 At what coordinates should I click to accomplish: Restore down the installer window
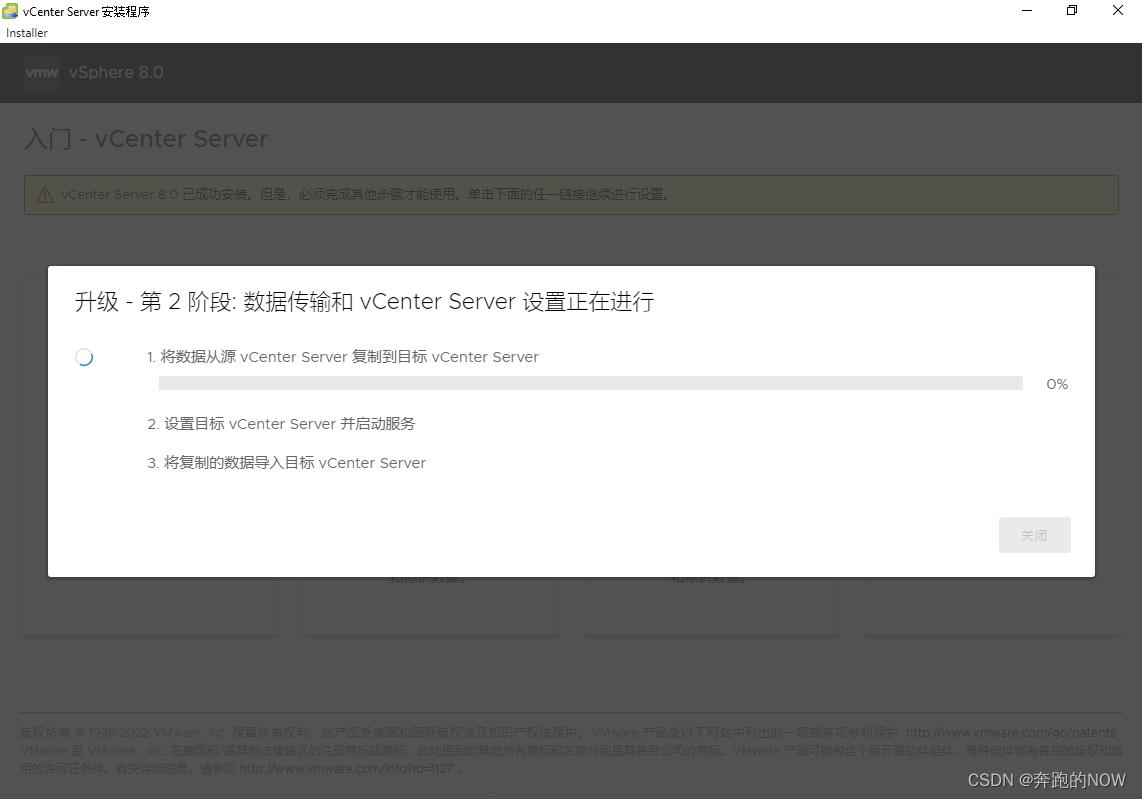pos(1072,11)
